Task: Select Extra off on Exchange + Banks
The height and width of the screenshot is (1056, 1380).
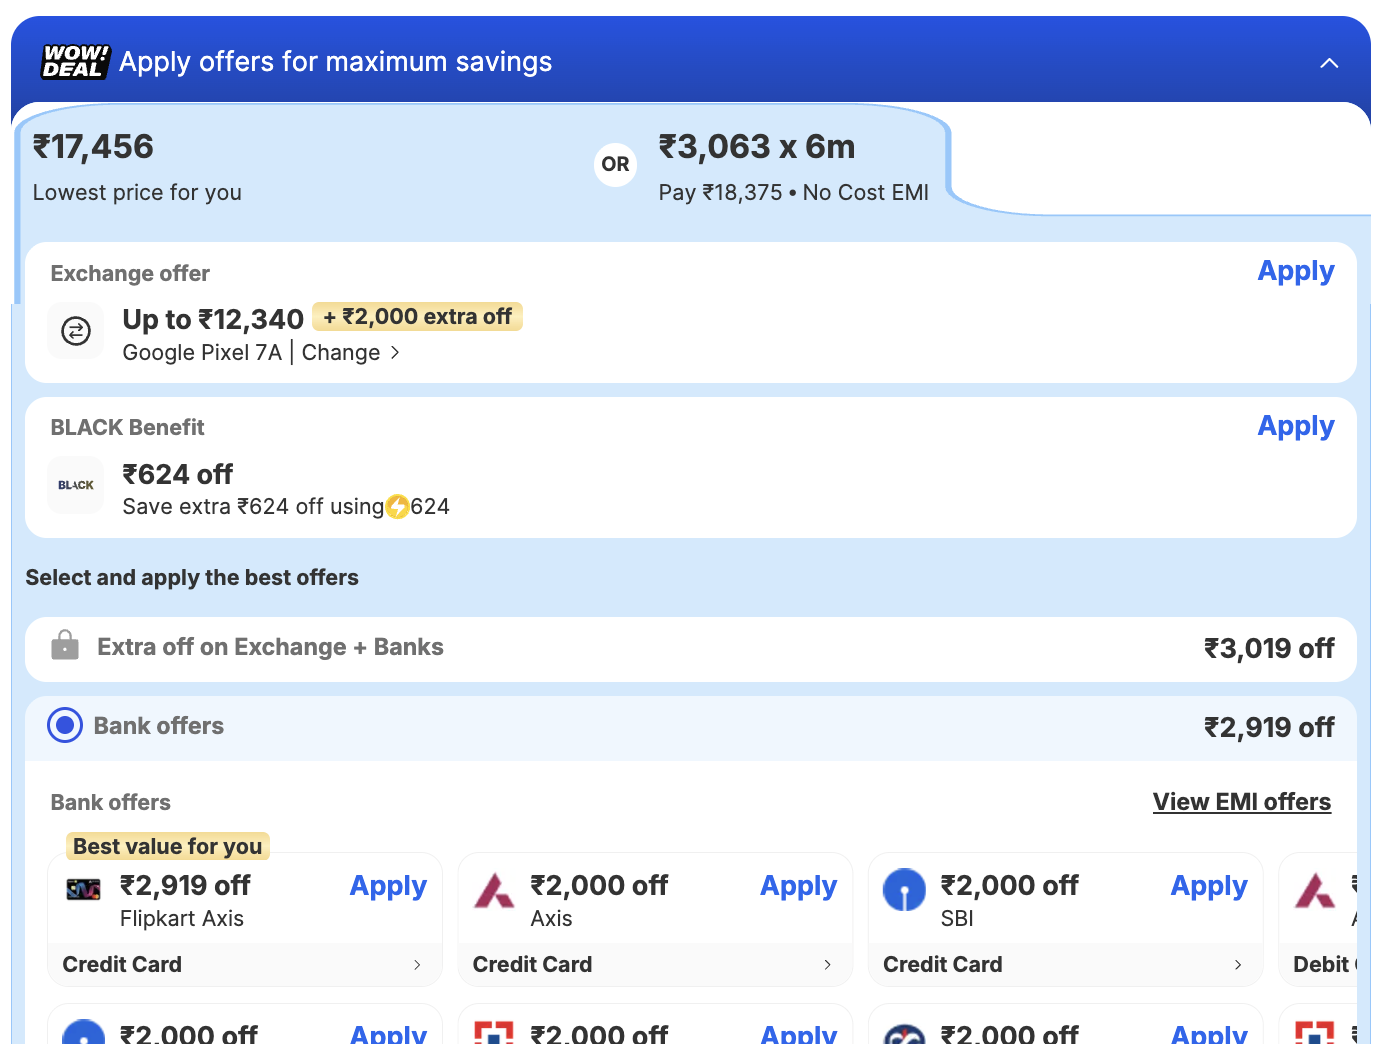Action: pyautogui.click(x=270, y=648)
